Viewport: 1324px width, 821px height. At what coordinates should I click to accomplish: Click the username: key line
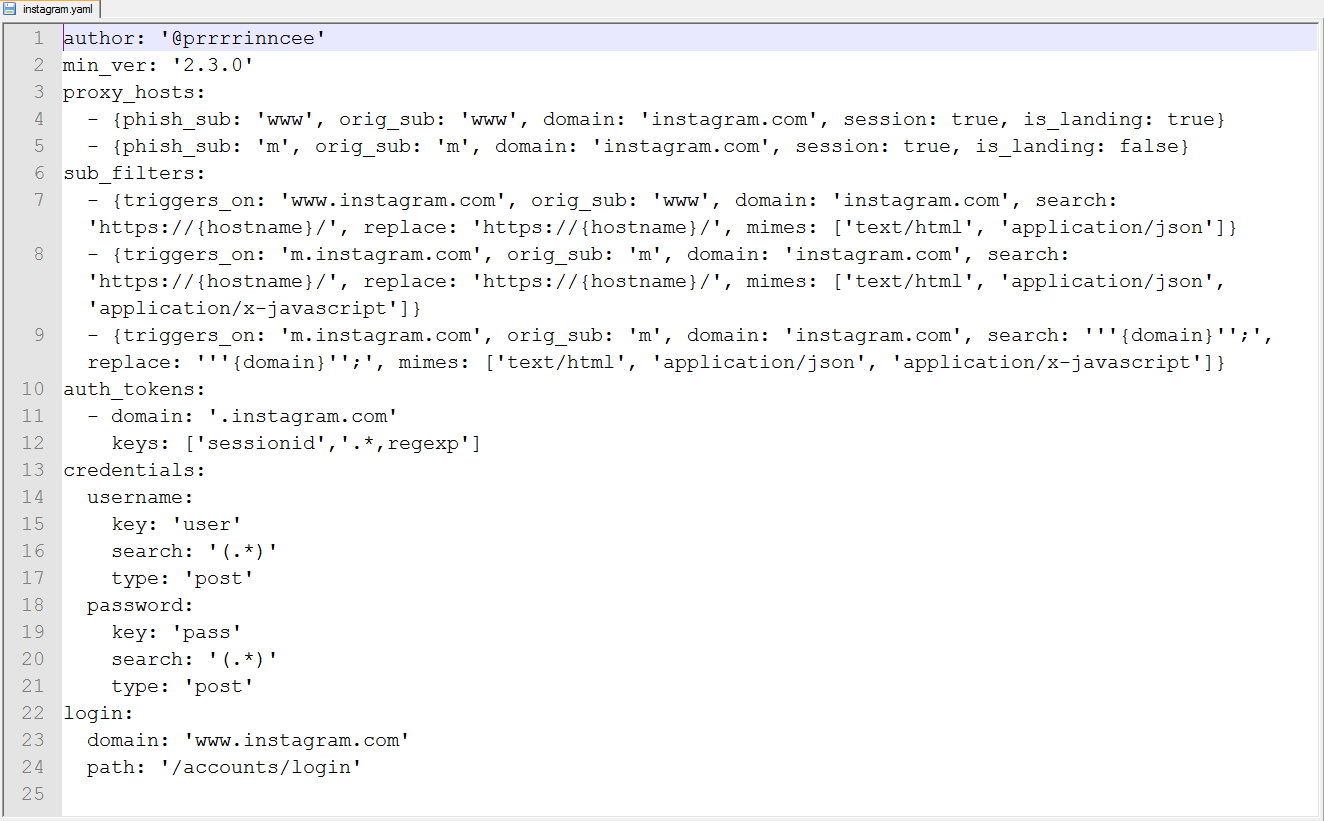[x=140, y=497]
